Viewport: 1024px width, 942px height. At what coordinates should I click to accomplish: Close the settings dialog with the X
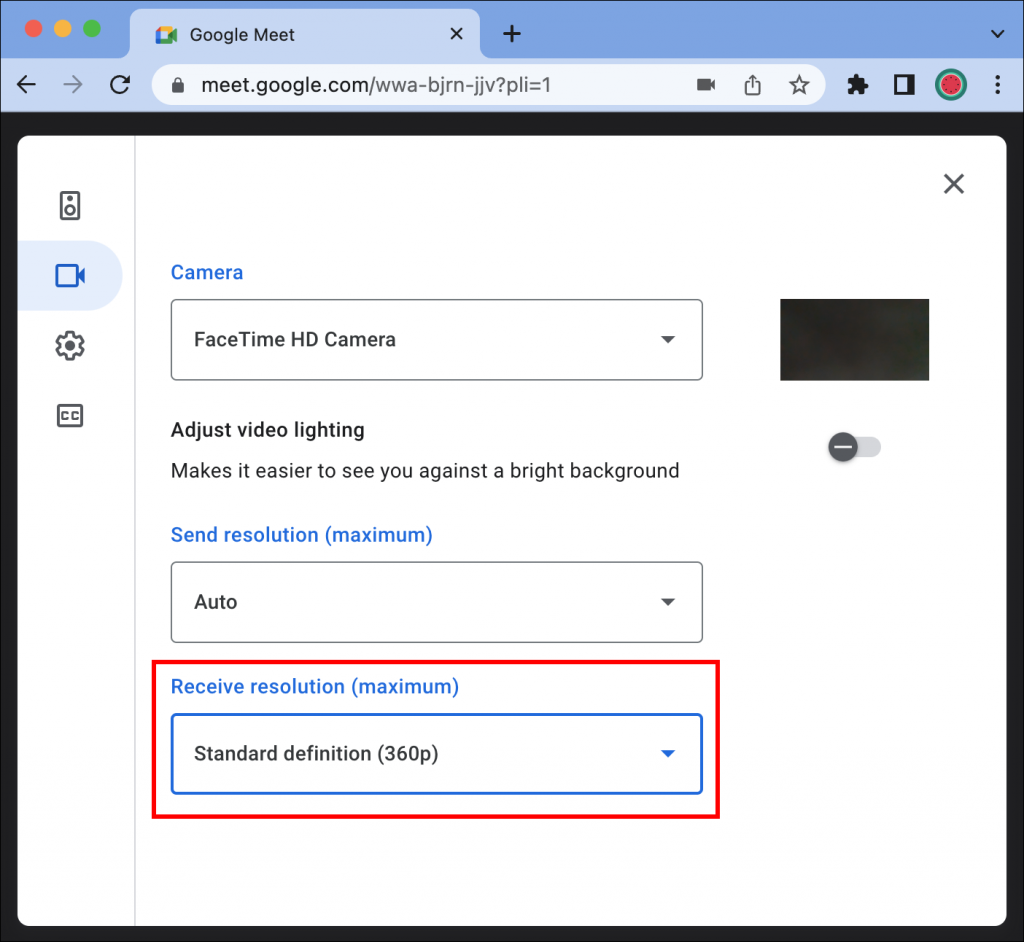point(953,184)
